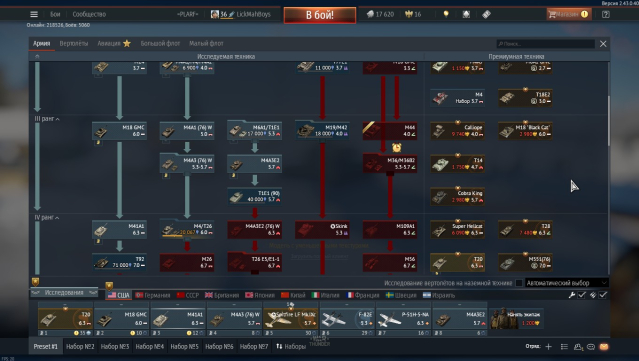This screenshot has height=361, width=639.
Task: Click the icon left of the ticket icon
Action: coord(466,14)
